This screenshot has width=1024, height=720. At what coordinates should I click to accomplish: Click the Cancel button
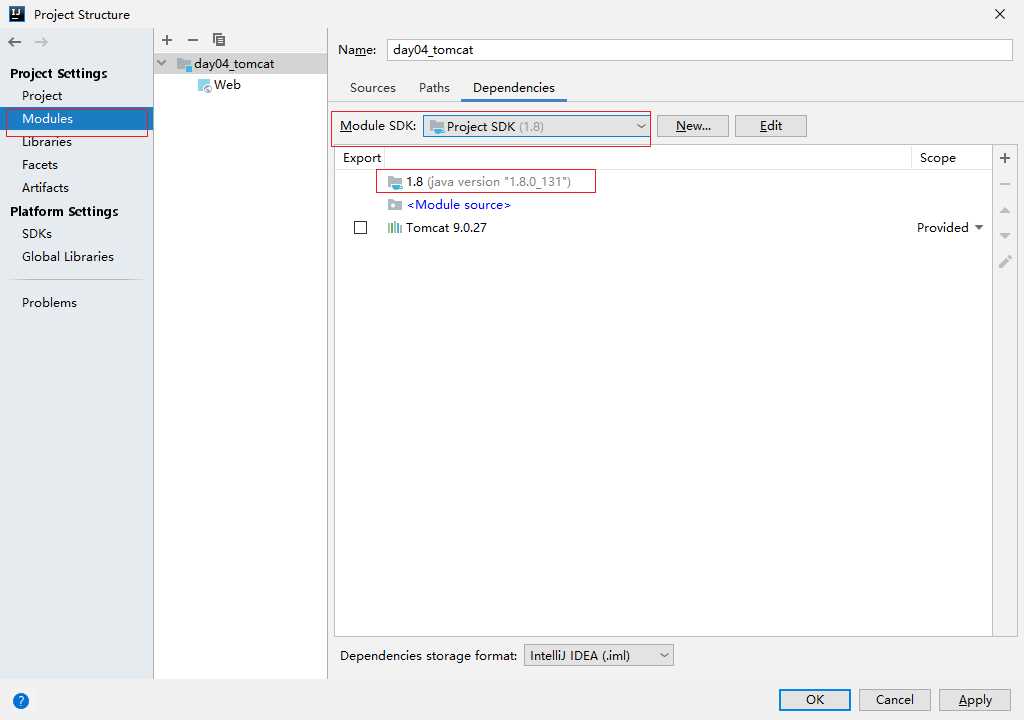tap(895, 700)
